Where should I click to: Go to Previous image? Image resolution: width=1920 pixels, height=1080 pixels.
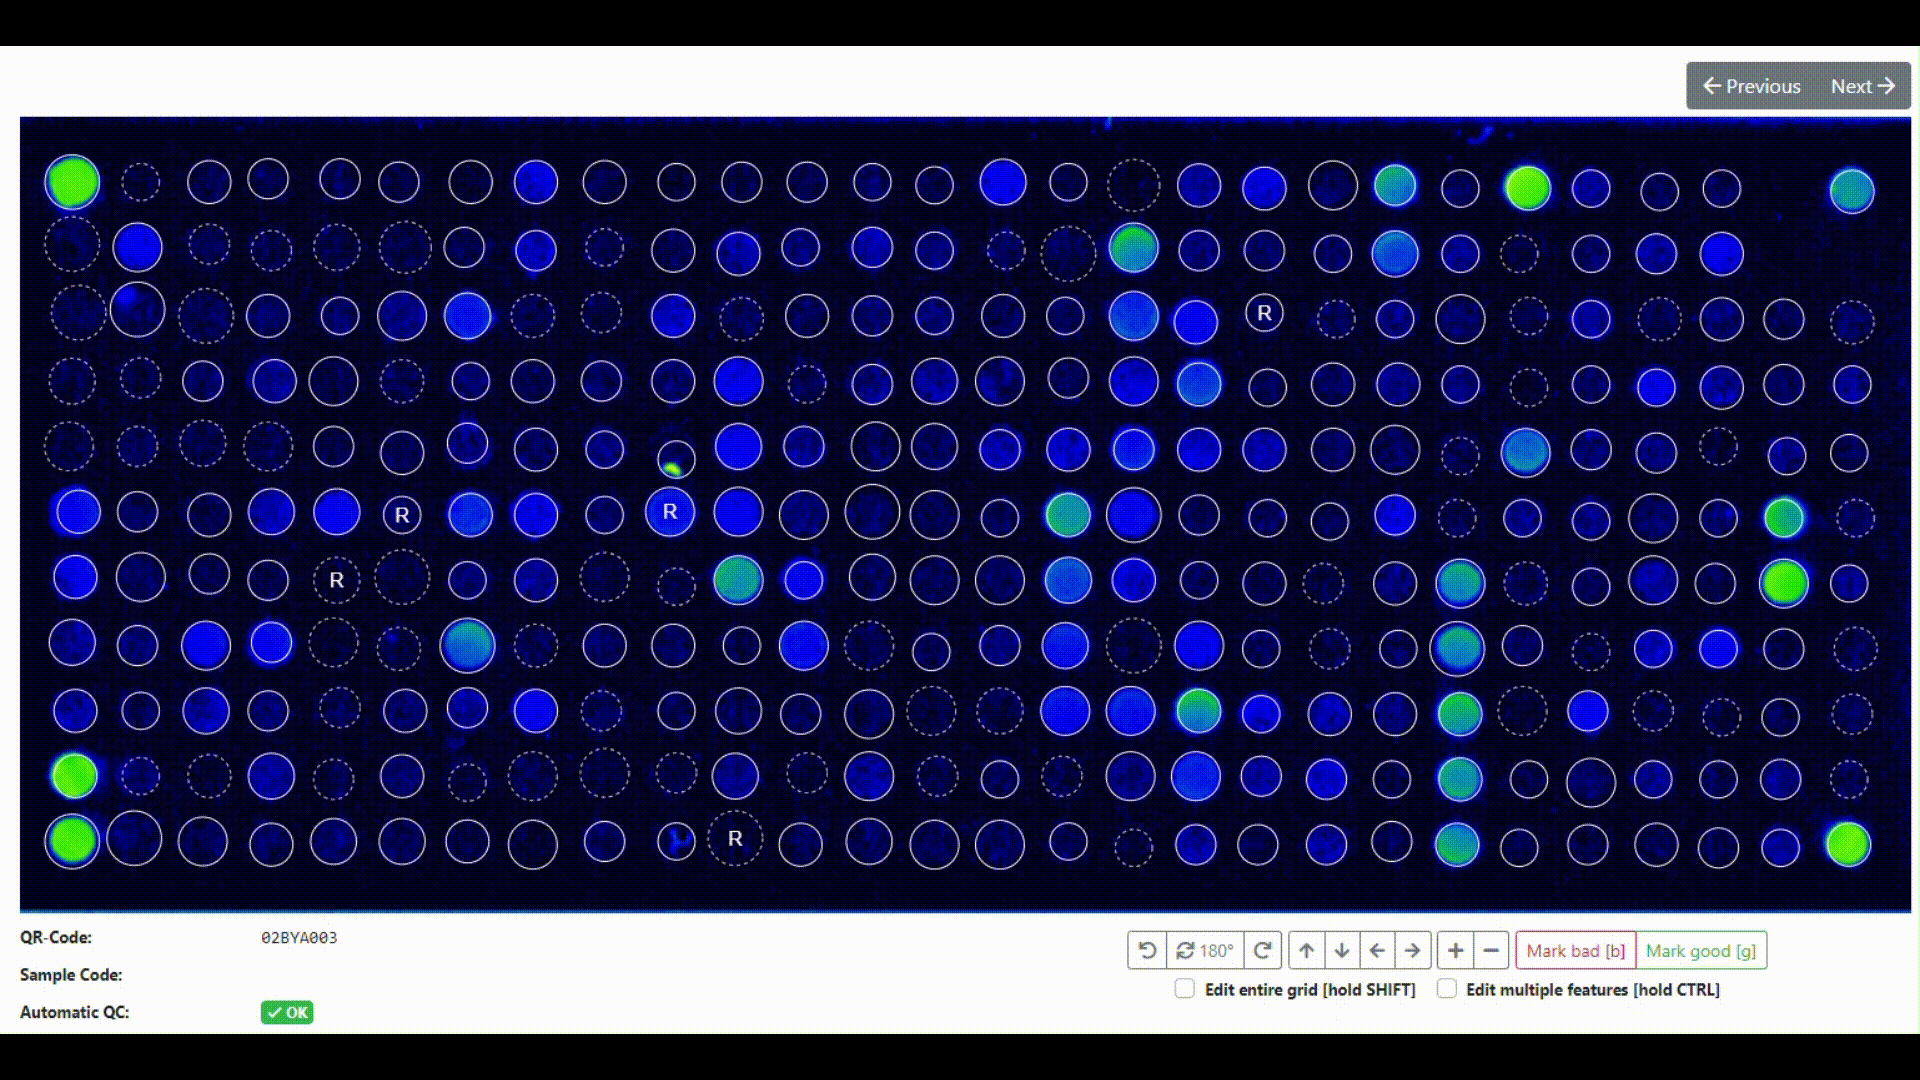pos(1752,86)
